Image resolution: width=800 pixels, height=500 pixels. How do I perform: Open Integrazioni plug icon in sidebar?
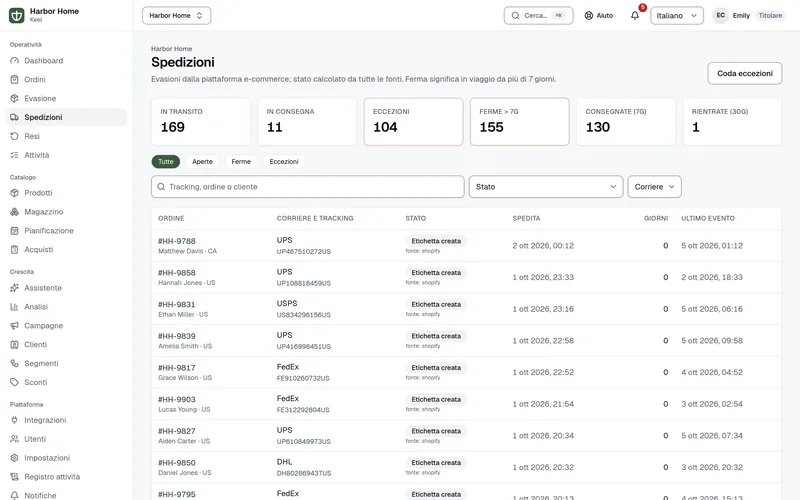pyautogui.click(x=14, y=420)
